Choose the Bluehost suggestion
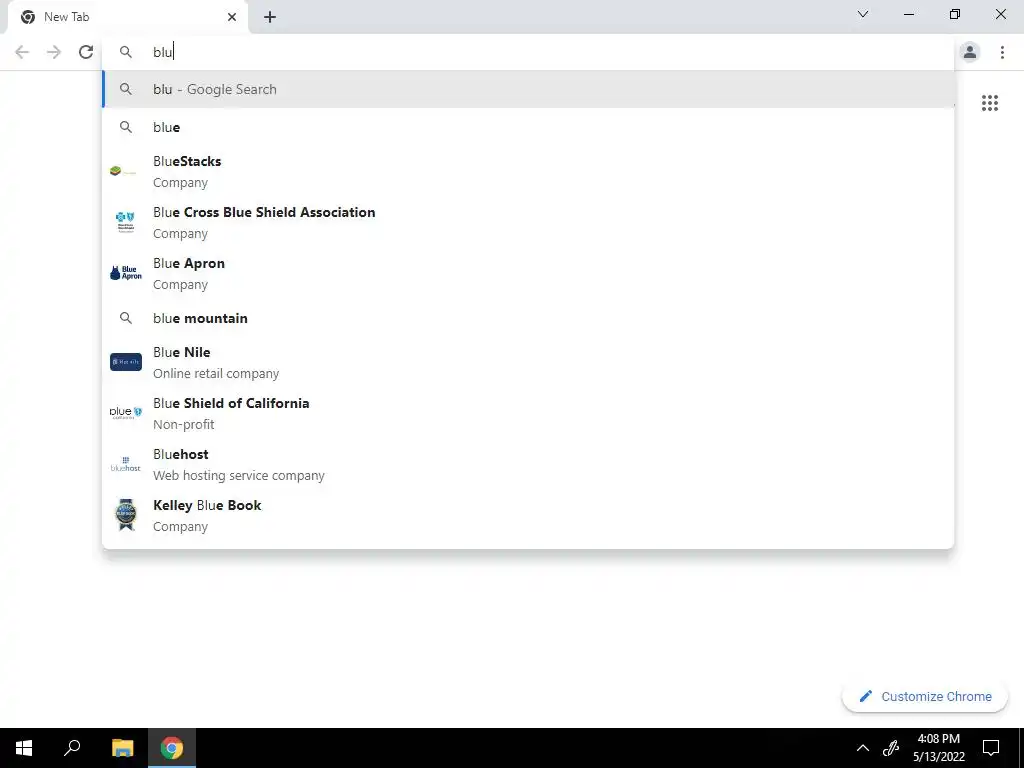The image size is (1024, 768). tap(528, 464)
